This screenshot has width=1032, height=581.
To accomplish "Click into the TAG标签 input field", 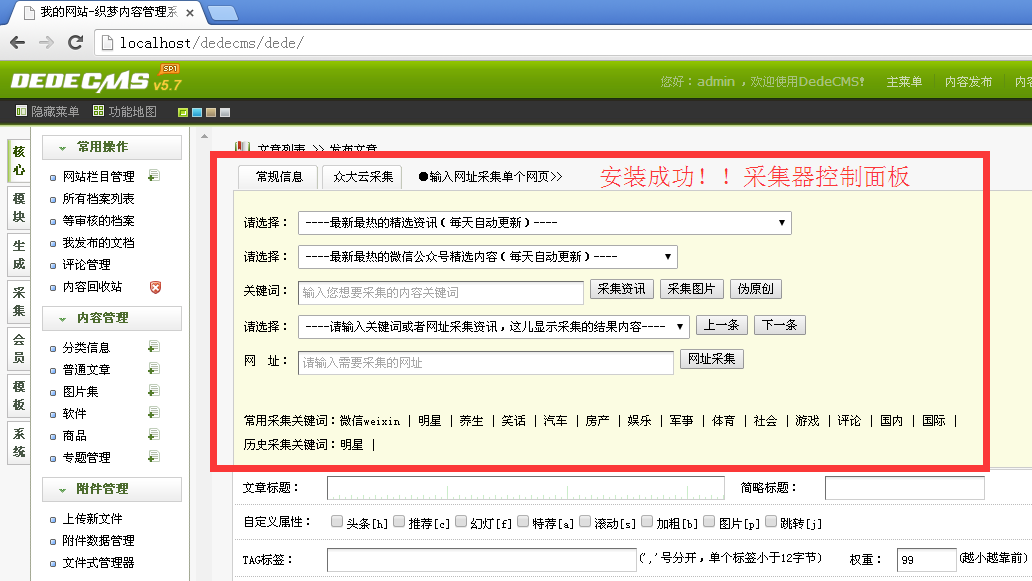I will (x=482, y=560).
